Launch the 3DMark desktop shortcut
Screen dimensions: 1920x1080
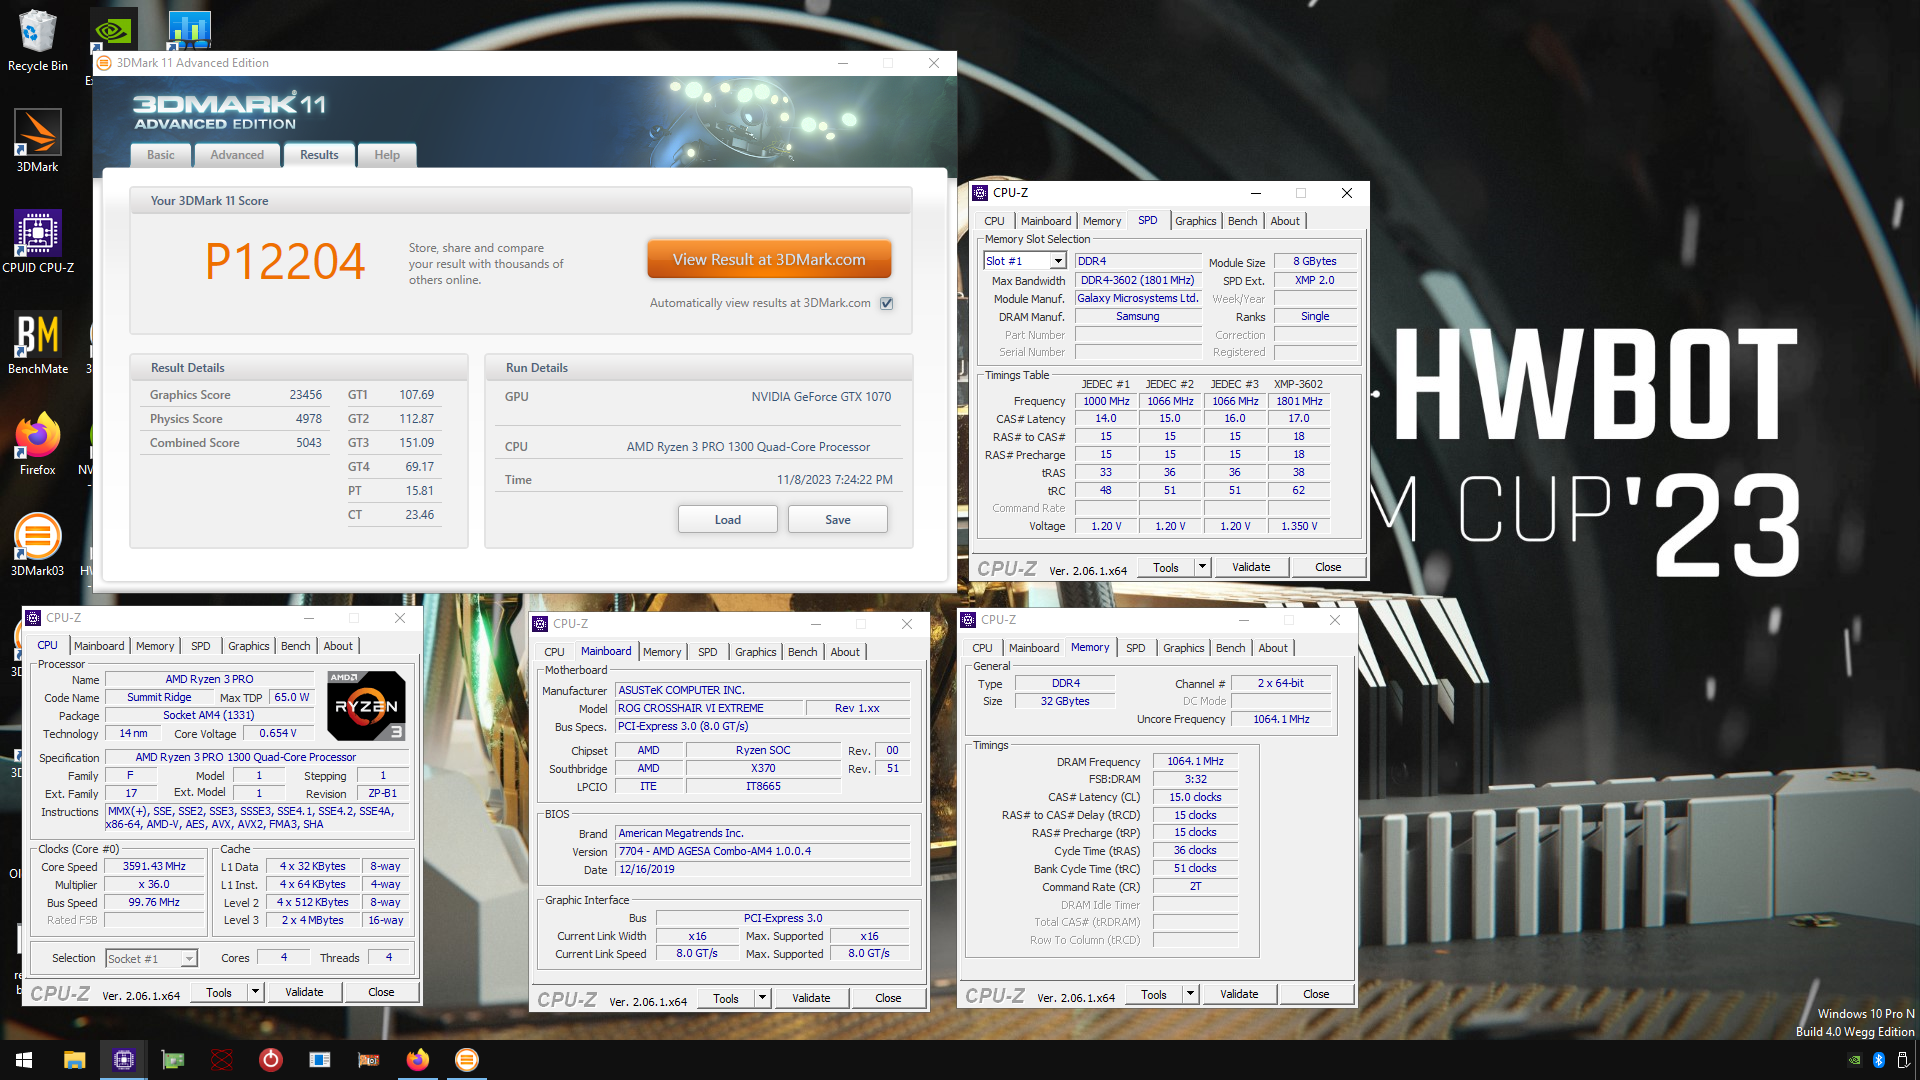click(37, 141)
